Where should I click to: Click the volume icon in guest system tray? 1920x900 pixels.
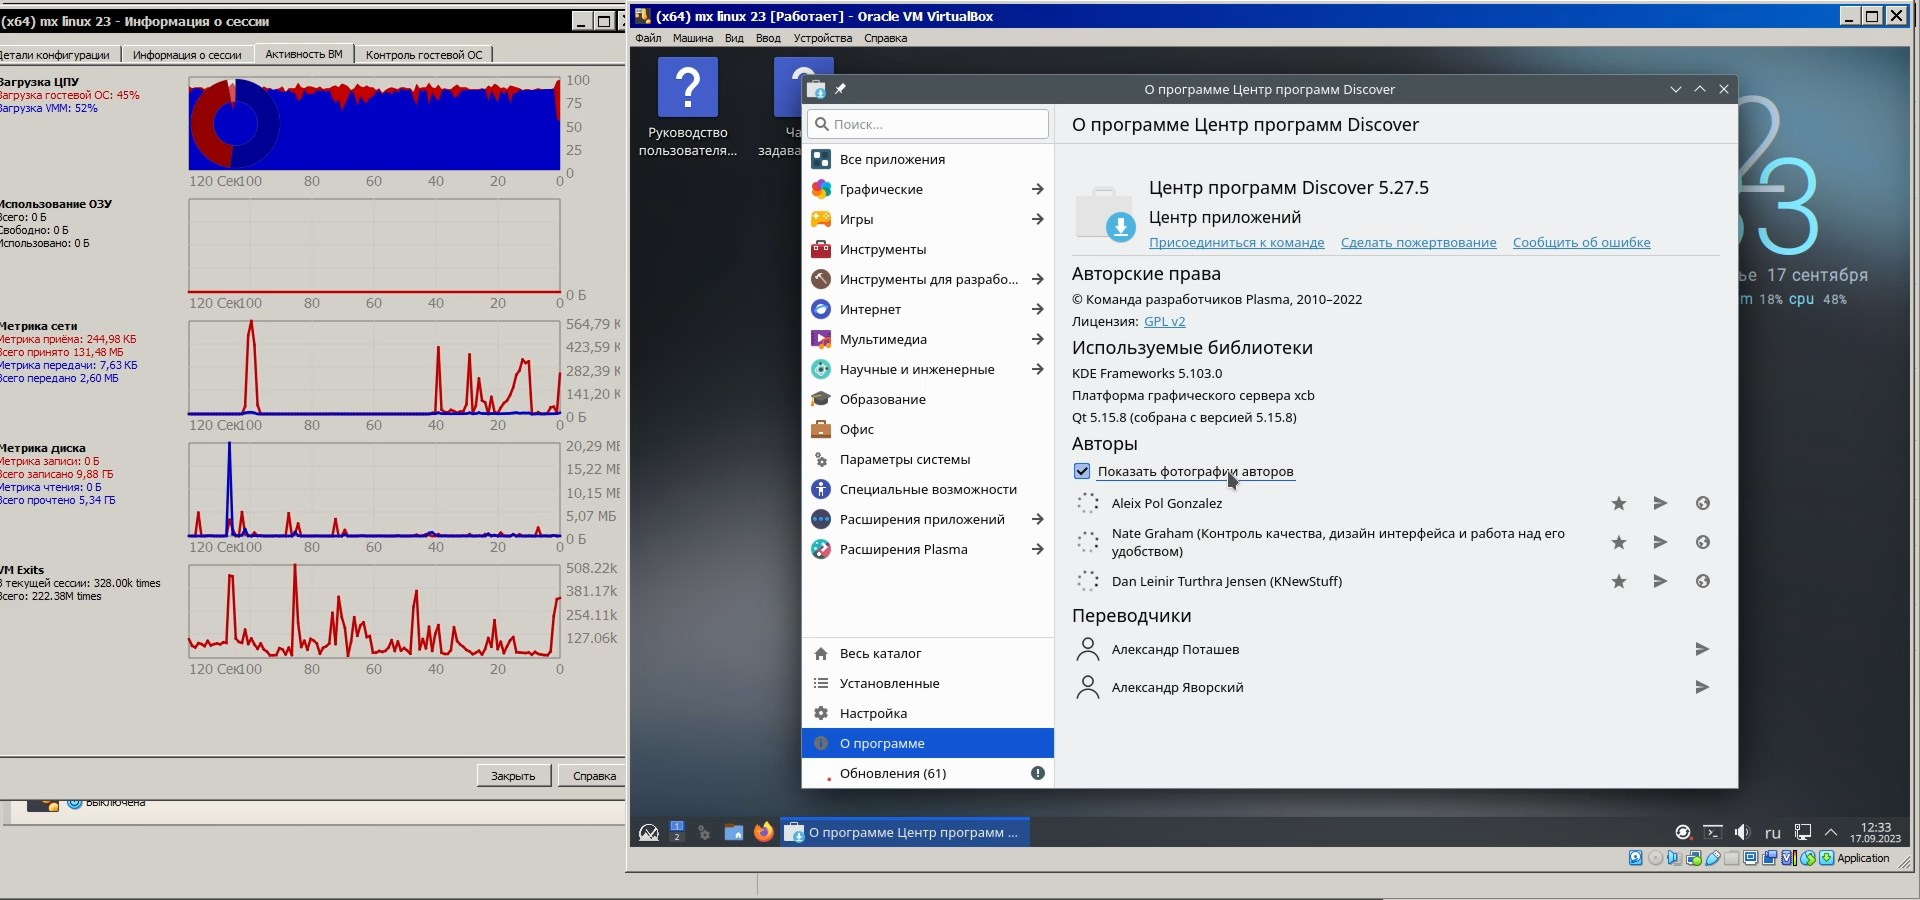point(1743,832)
